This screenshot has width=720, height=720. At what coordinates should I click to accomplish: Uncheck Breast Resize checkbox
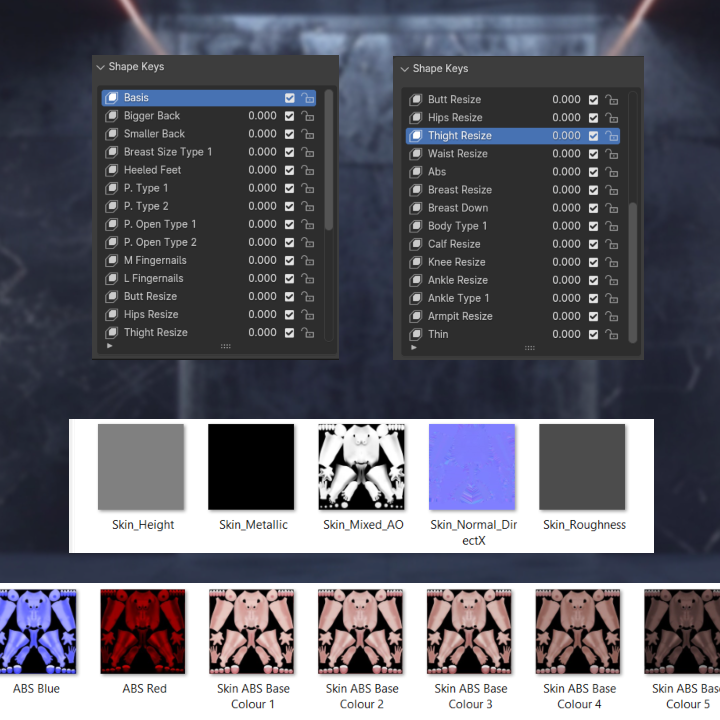click(x=593, y=190)
